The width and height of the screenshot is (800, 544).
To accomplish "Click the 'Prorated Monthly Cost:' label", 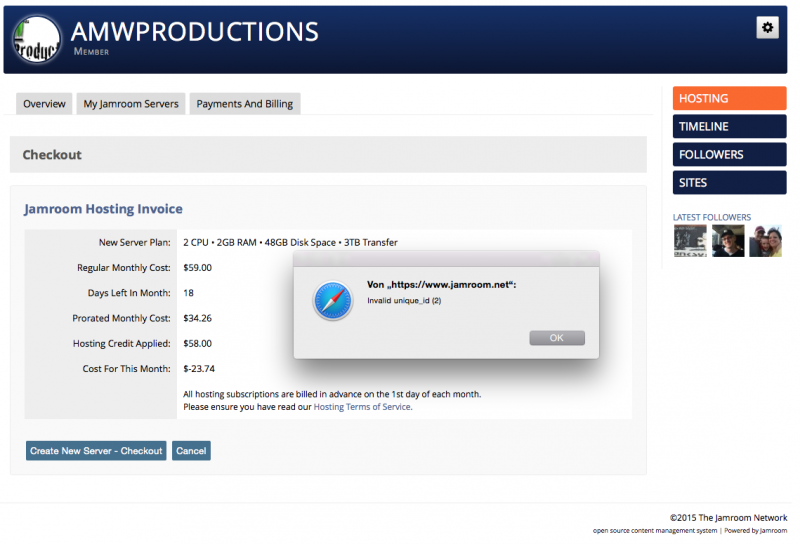I will (121, 318).
